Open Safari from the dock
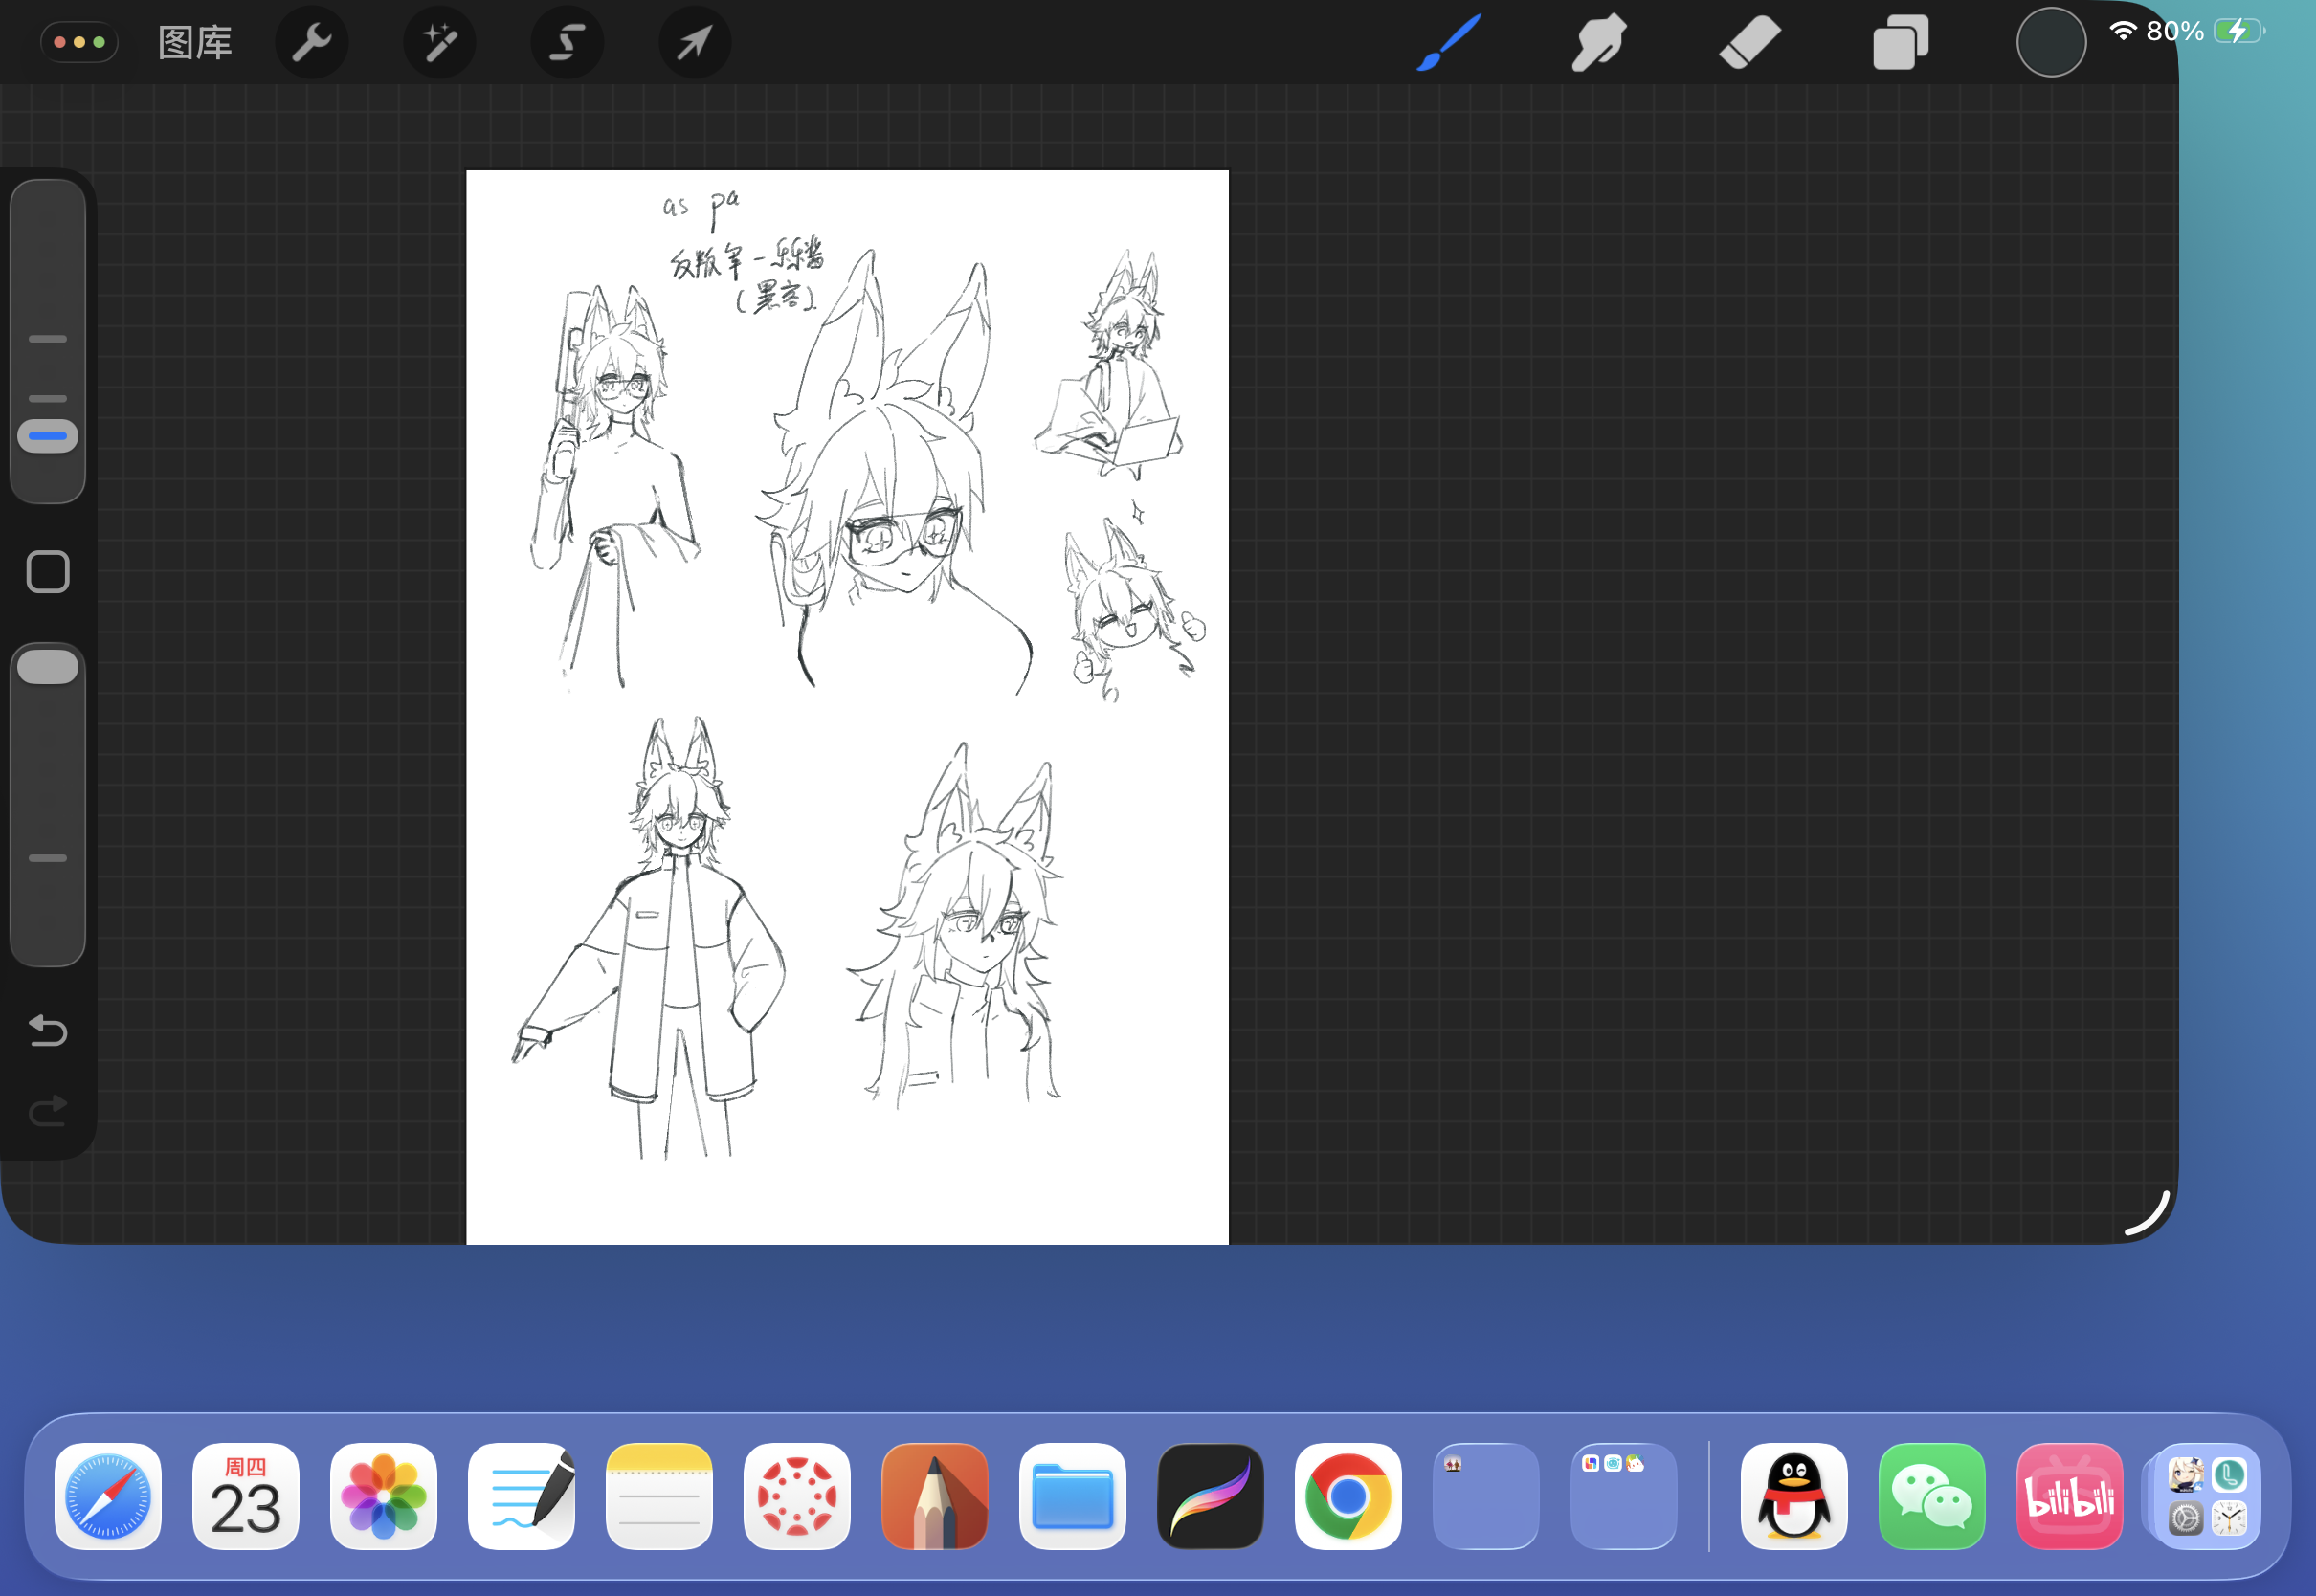 coord(108,1496)
